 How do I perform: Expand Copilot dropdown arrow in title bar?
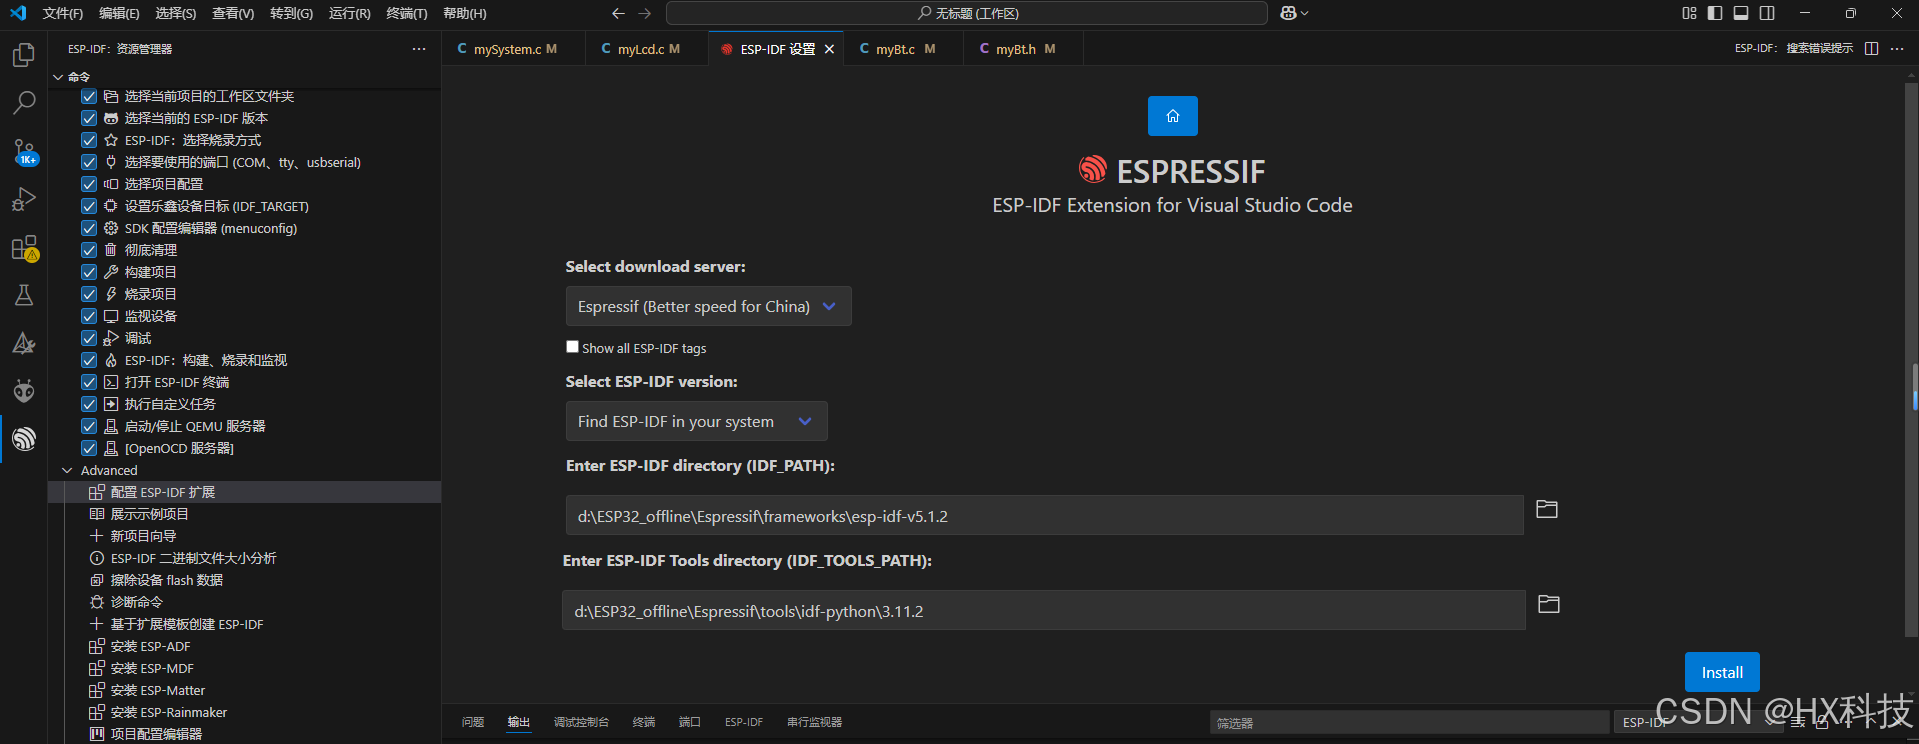pyautogui.click(x=1304, y=13)
